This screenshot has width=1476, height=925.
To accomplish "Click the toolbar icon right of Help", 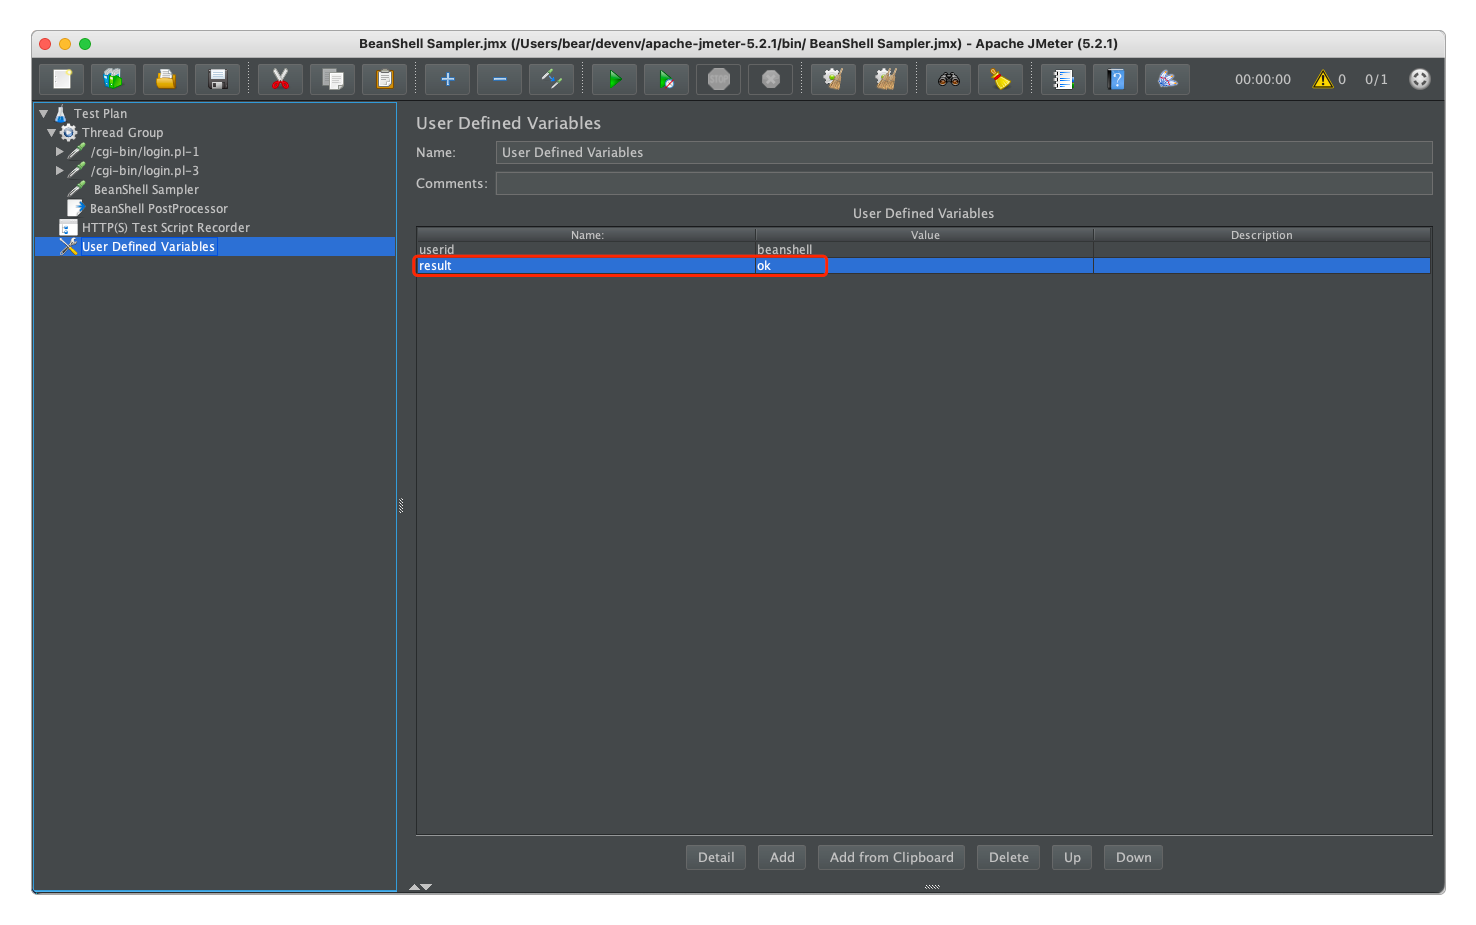I will 1167,79.
